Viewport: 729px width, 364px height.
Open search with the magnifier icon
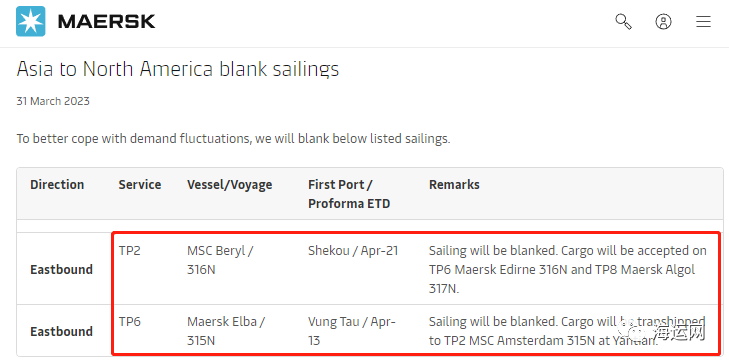pyautogui.click(x=623, y=21)
